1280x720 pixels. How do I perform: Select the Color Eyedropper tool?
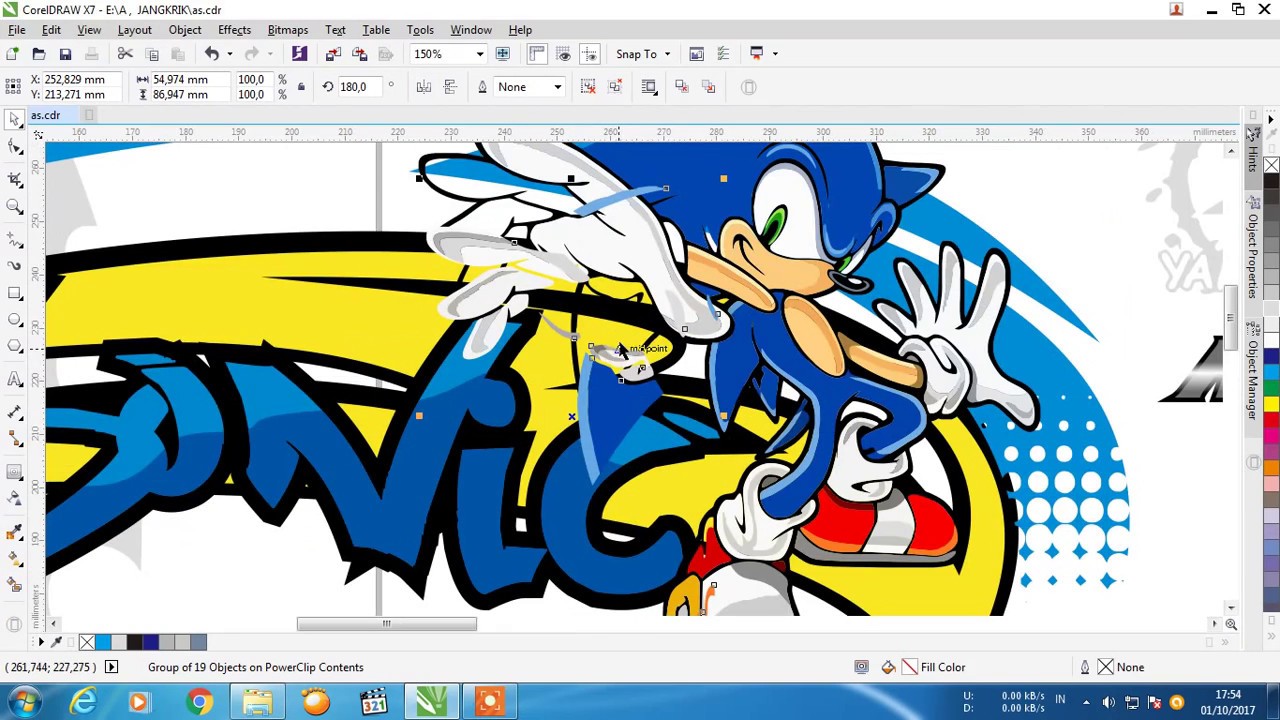pyautogui.click(x=15, y=530)
